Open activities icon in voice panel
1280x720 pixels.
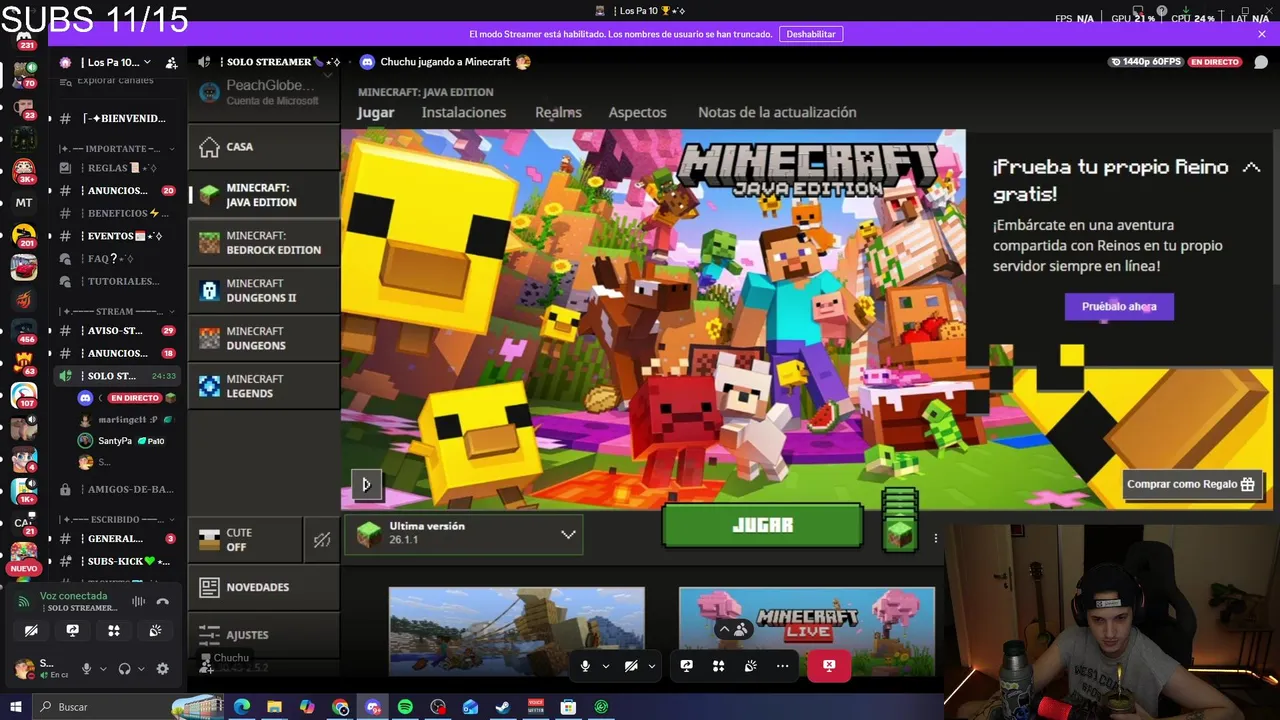click(x=114, y=630)
